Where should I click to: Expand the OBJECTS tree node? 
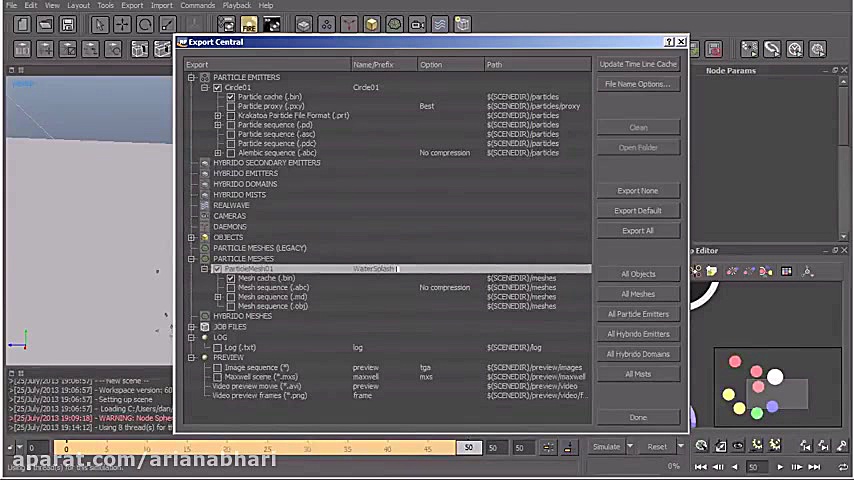pyautogui.click(x=192, y=238)
